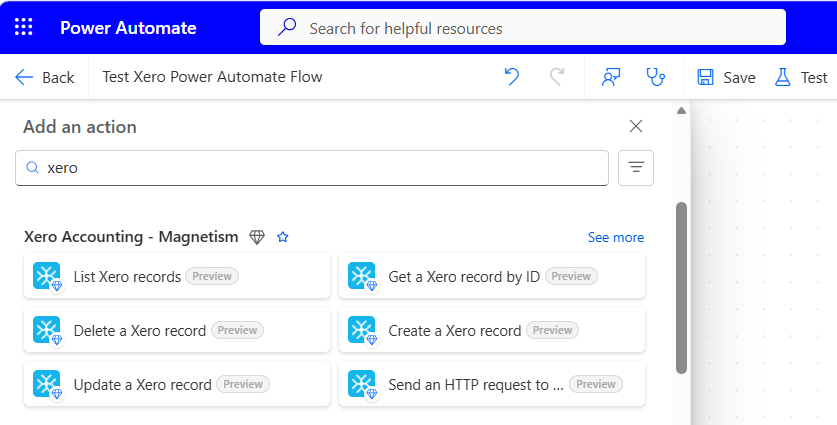This screenshot has height=425, width=837.
Task: Click the Add an action heading
Action: [80, 127]
